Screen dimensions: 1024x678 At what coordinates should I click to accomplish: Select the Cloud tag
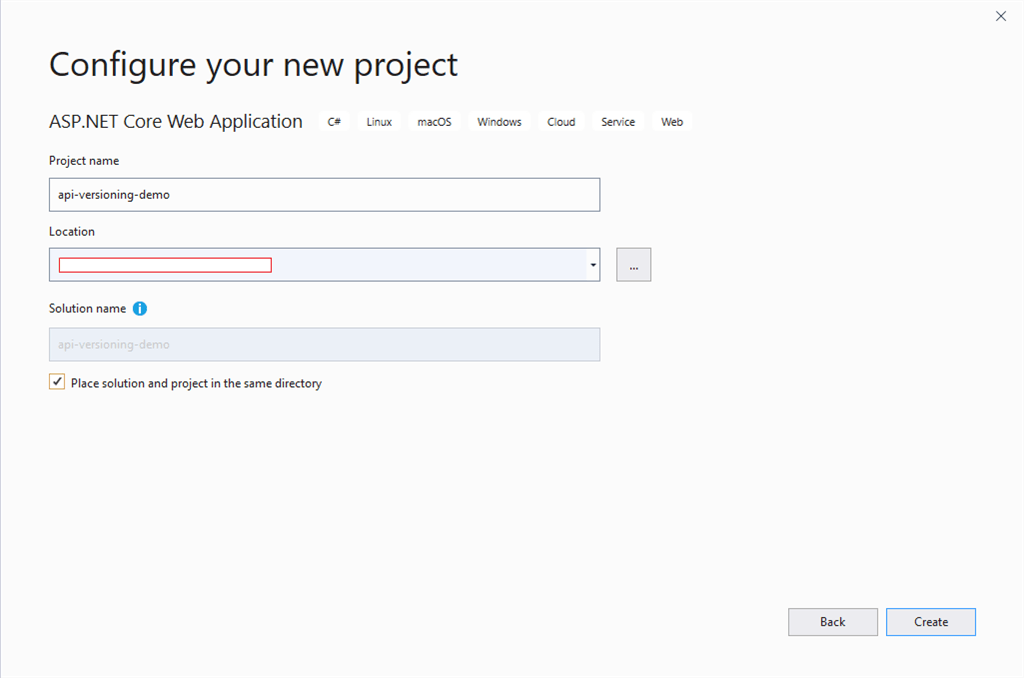561,121
